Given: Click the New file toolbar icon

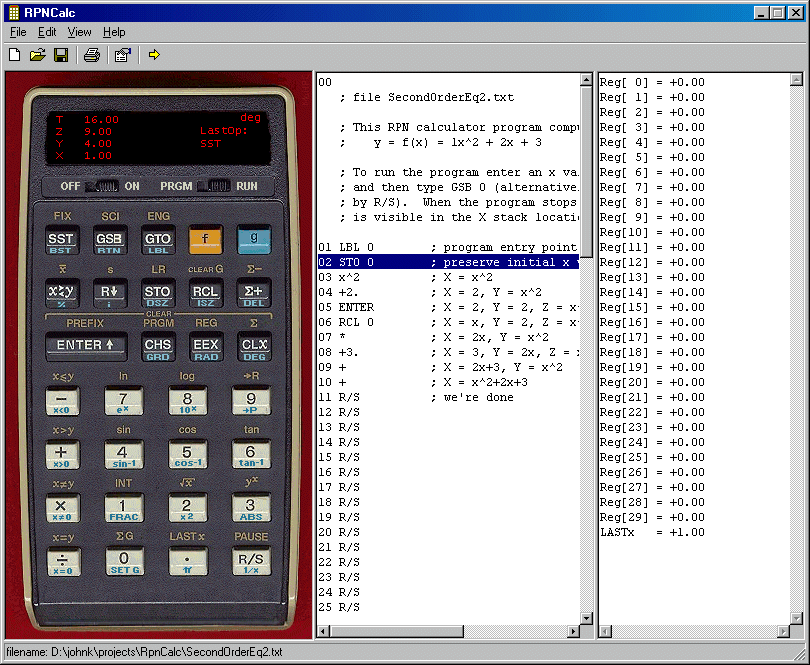Looking at the screenshot, I should pos(15,55).
